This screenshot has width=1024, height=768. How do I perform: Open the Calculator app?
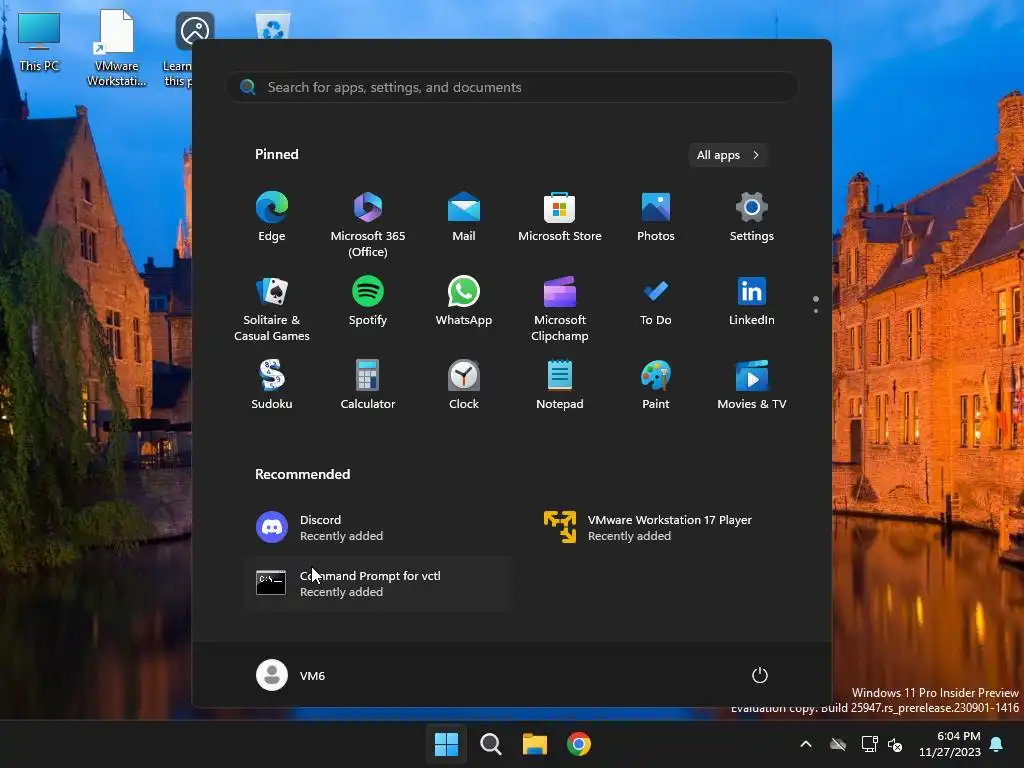pos(368,385)
